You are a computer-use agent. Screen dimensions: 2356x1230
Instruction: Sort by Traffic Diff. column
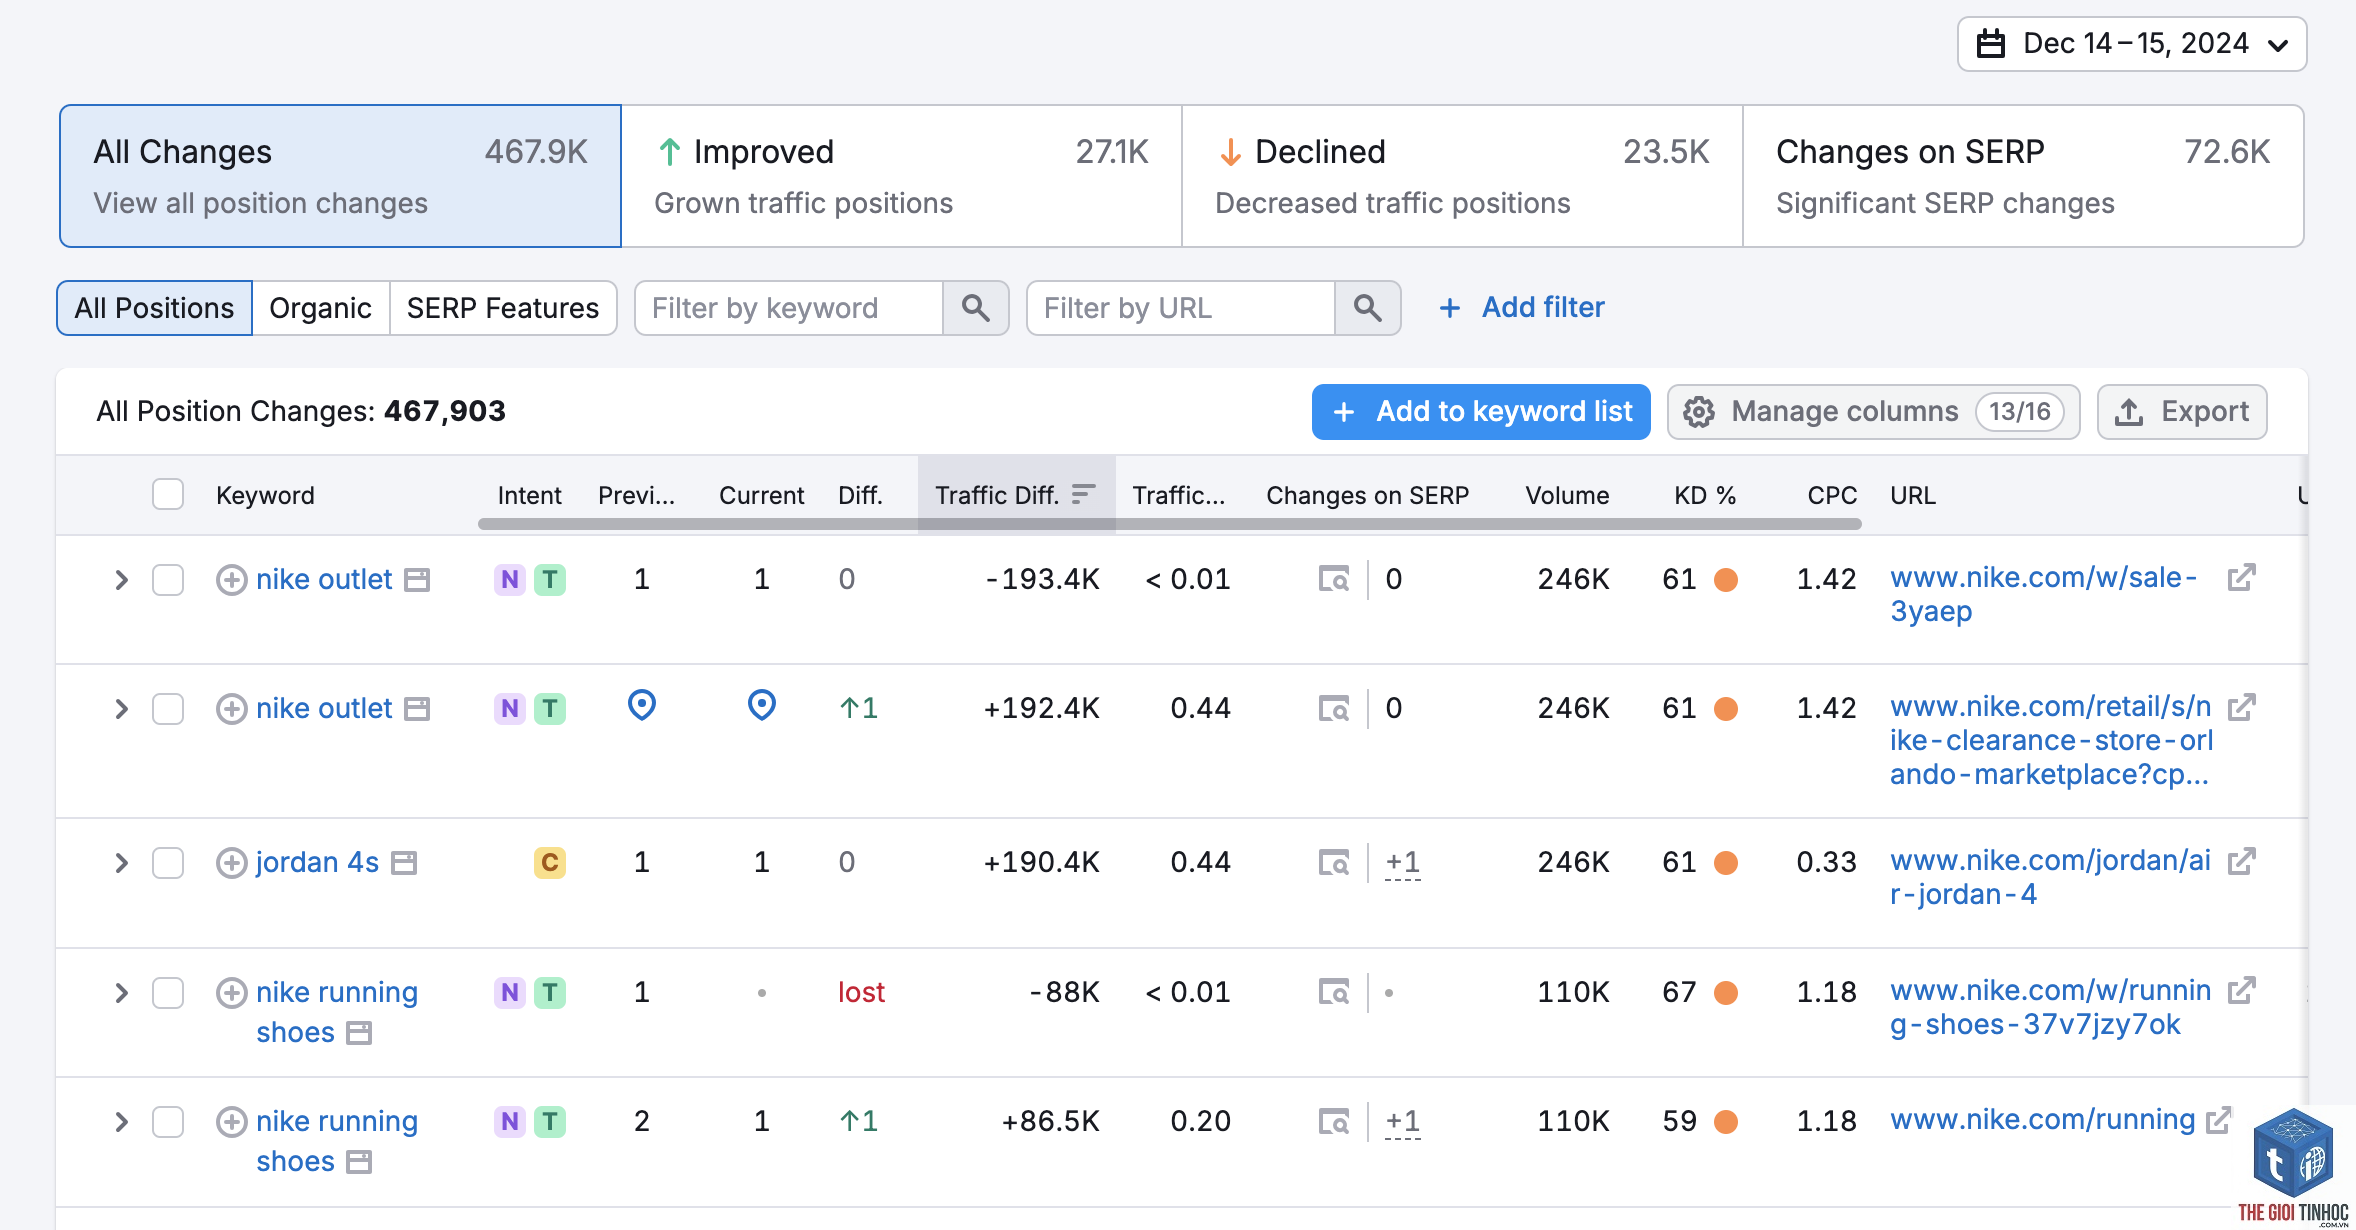(1016, 495)
